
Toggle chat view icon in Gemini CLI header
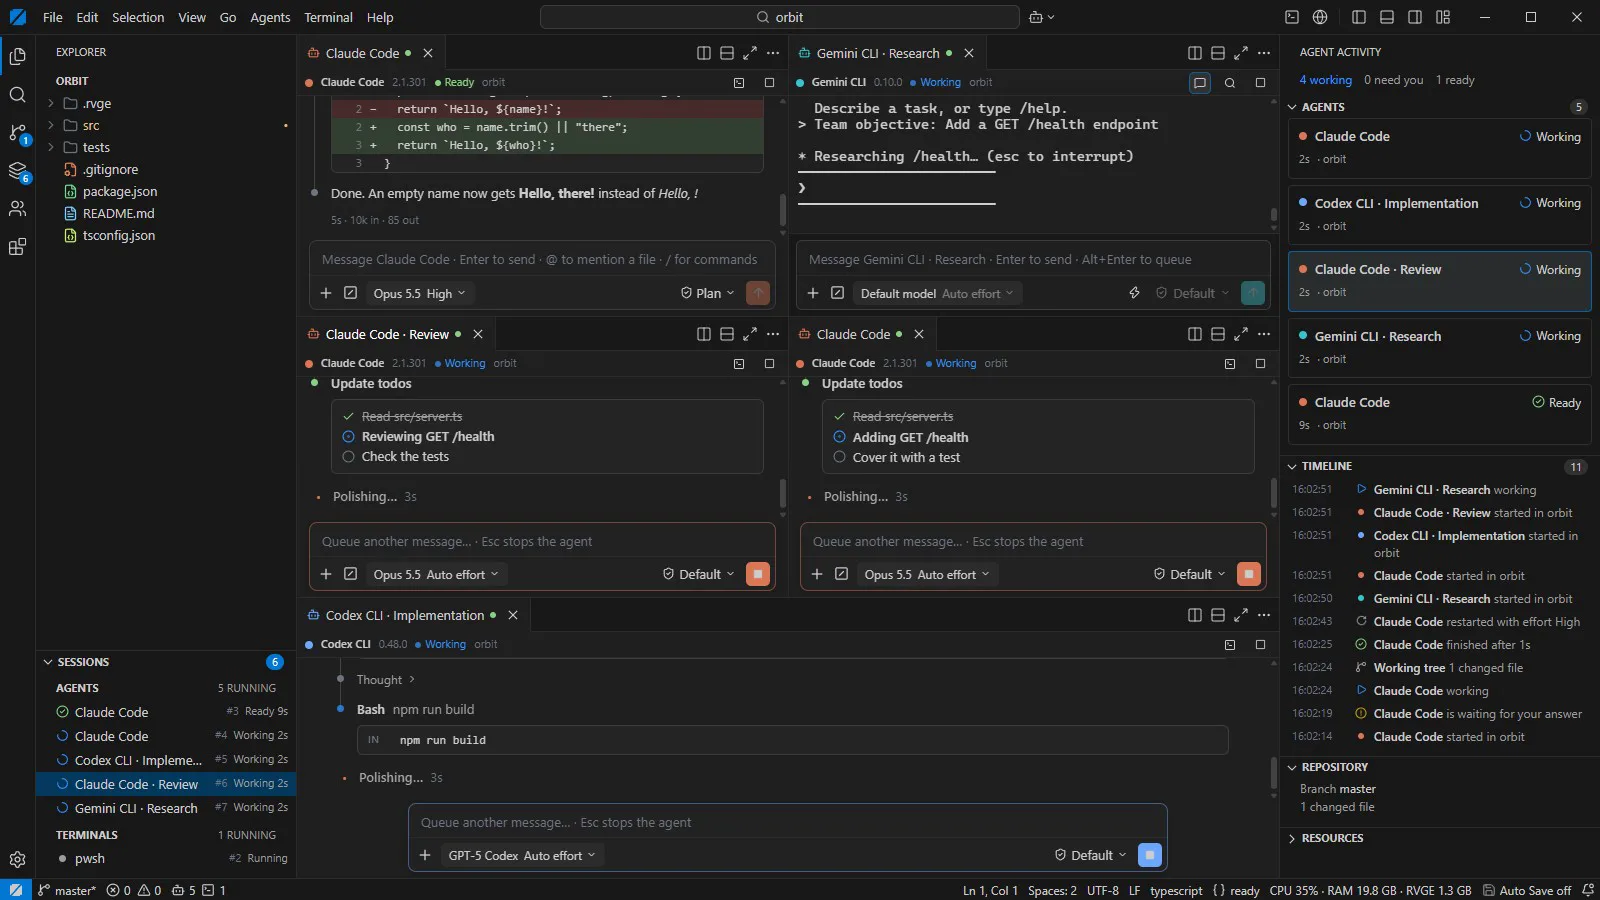pos(1200,83)
